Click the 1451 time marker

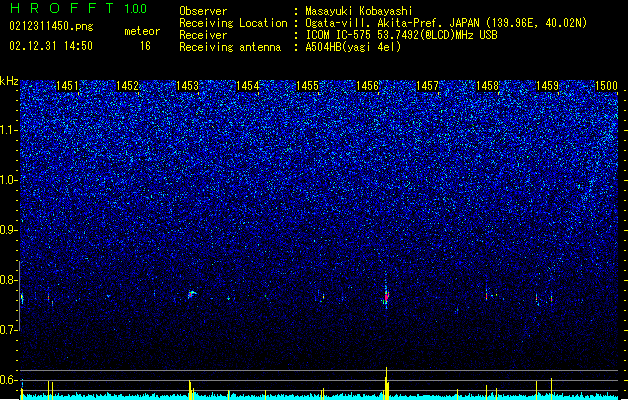[x=67, y=85]
